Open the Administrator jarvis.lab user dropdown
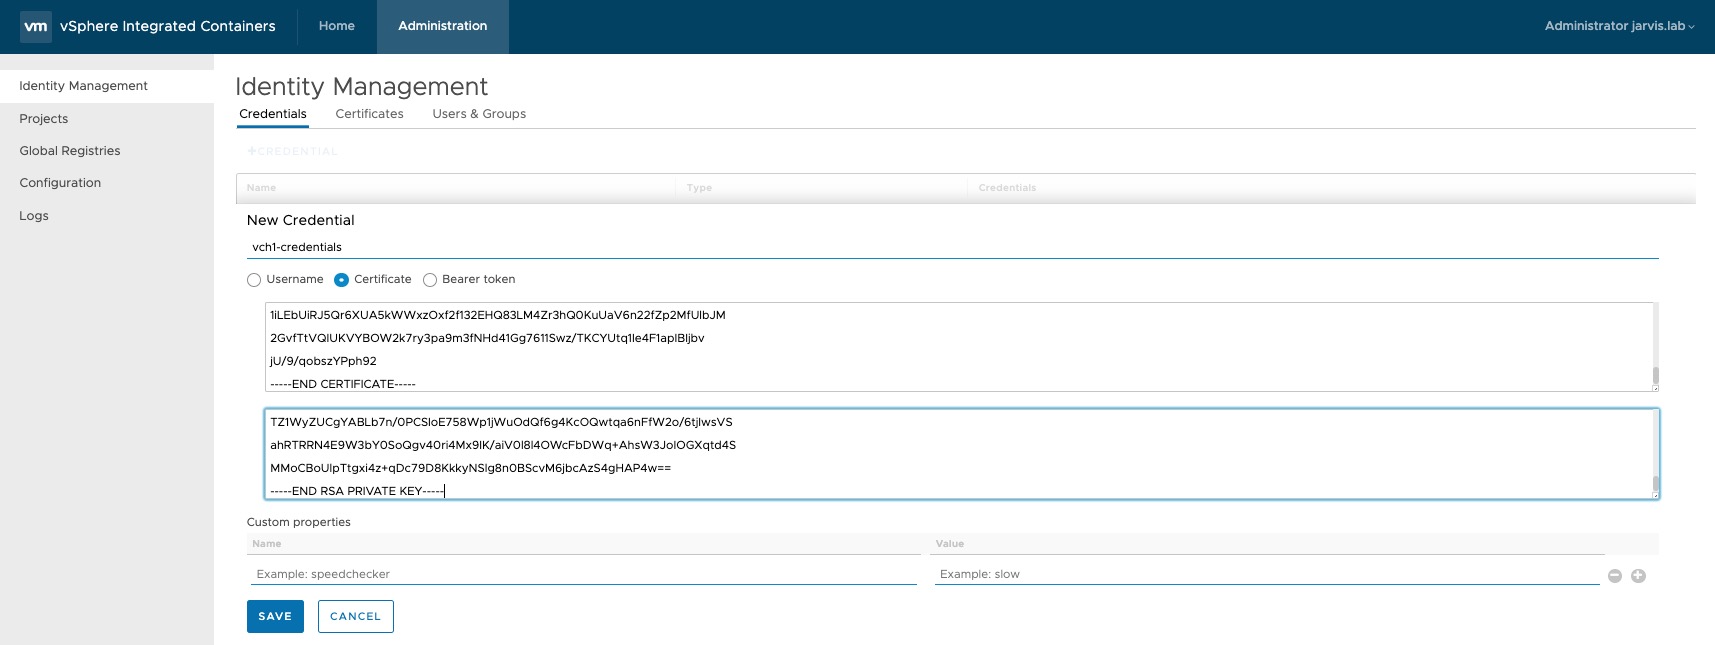 (x=1619, y=26)
